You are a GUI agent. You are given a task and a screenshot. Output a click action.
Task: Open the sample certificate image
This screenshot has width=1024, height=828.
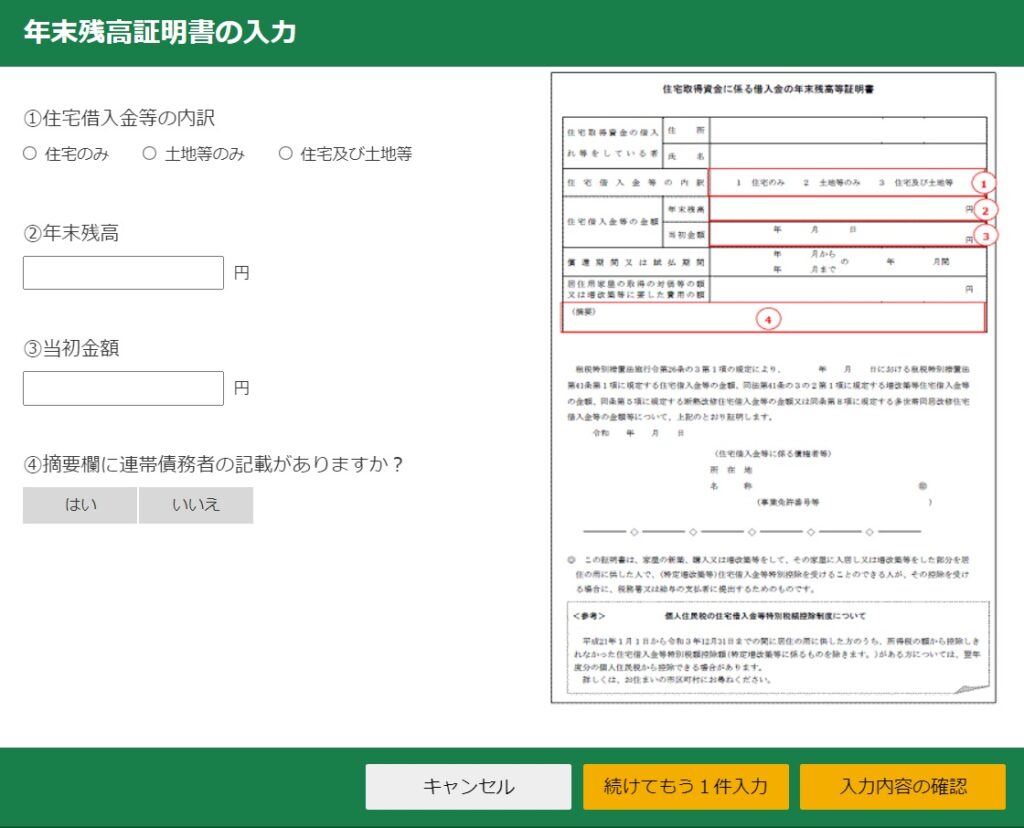click(773, 388)
